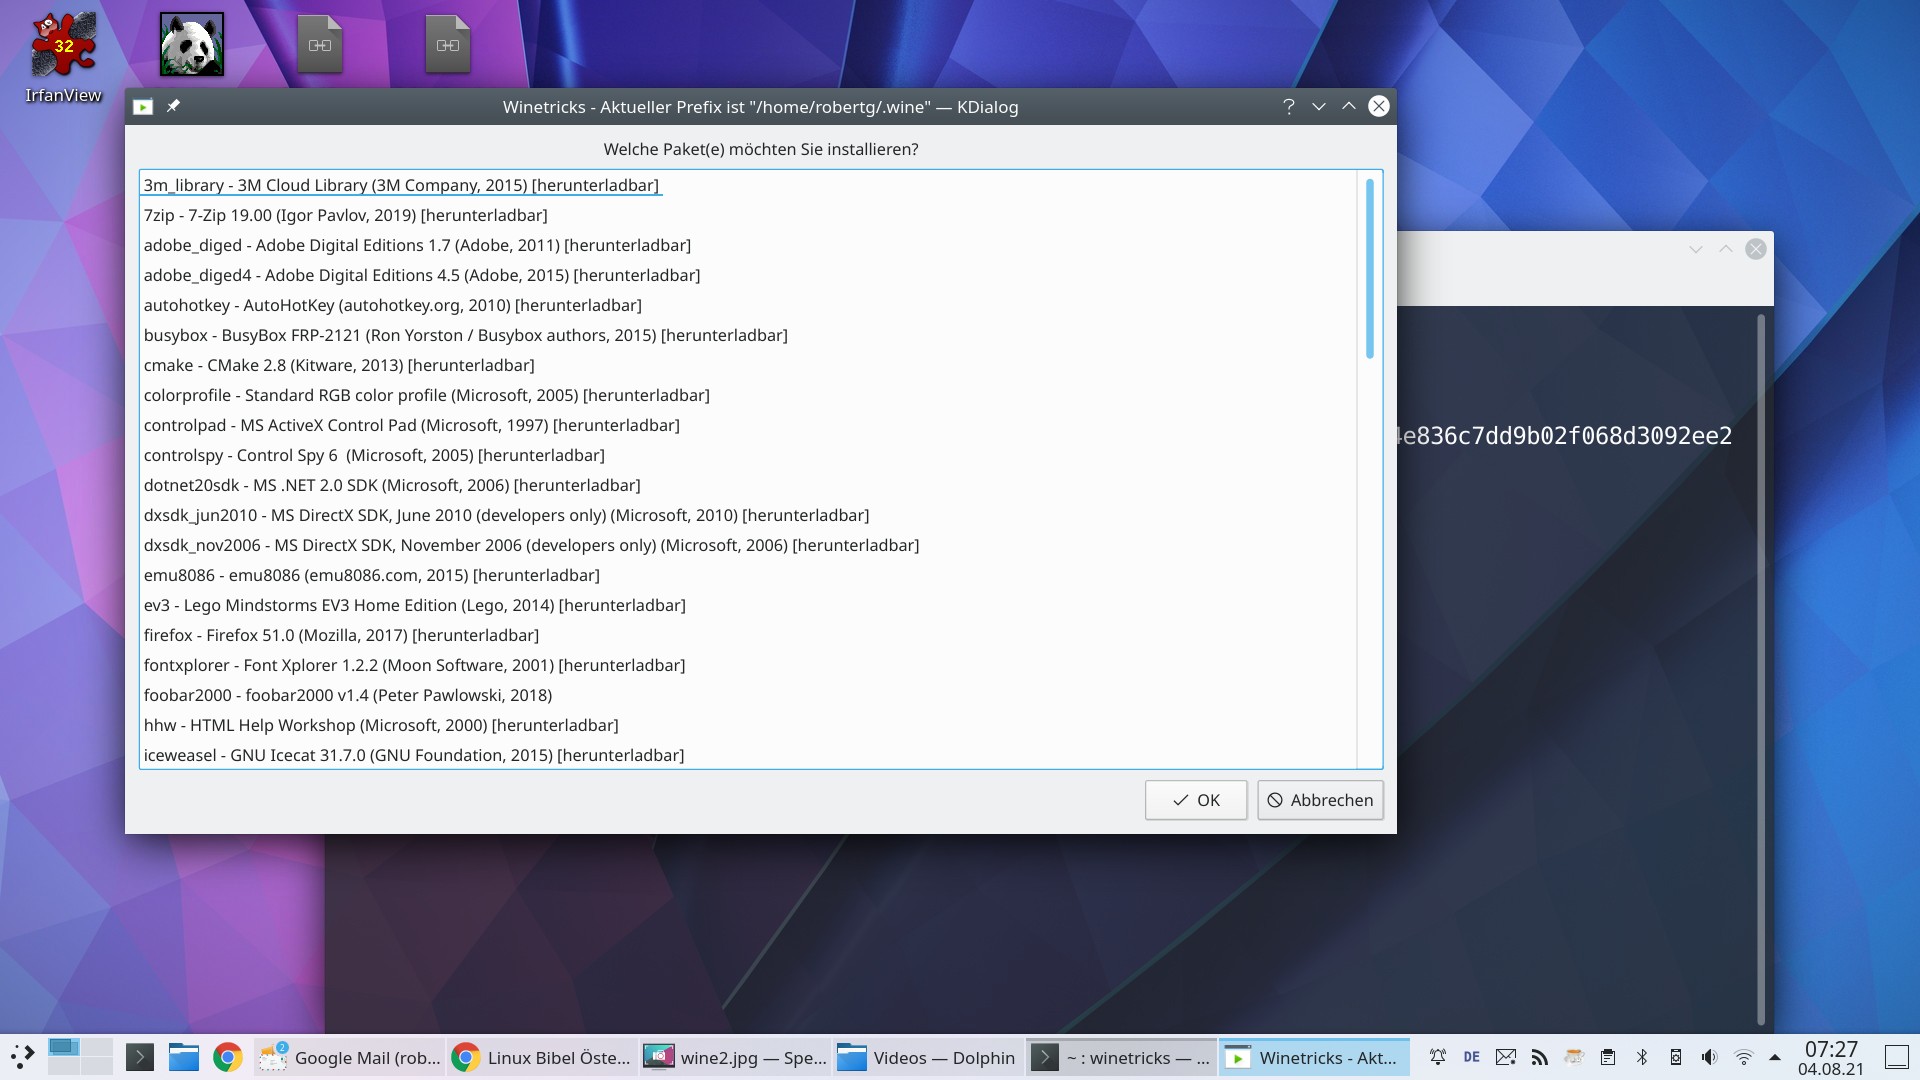Image resolution: width=1920 pixels, height=1080 pixels.
Task: Confirm package selection with OK
Action: pos(1195,800)
